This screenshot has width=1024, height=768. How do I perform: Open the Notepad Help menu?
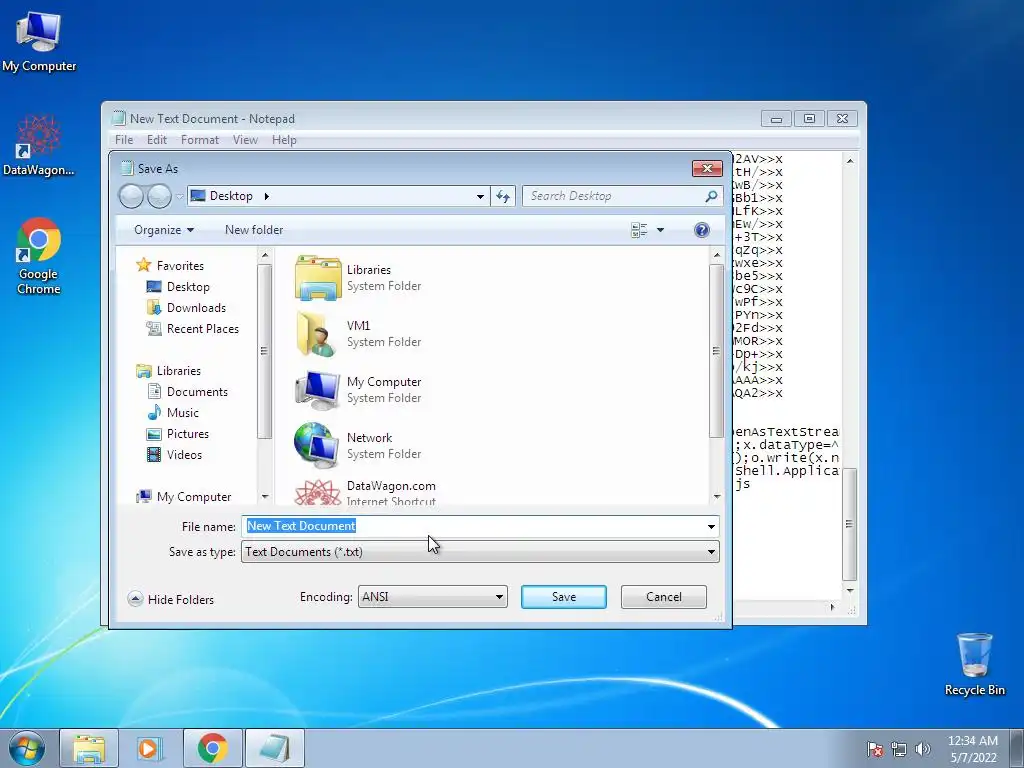(x=284, y=140)
